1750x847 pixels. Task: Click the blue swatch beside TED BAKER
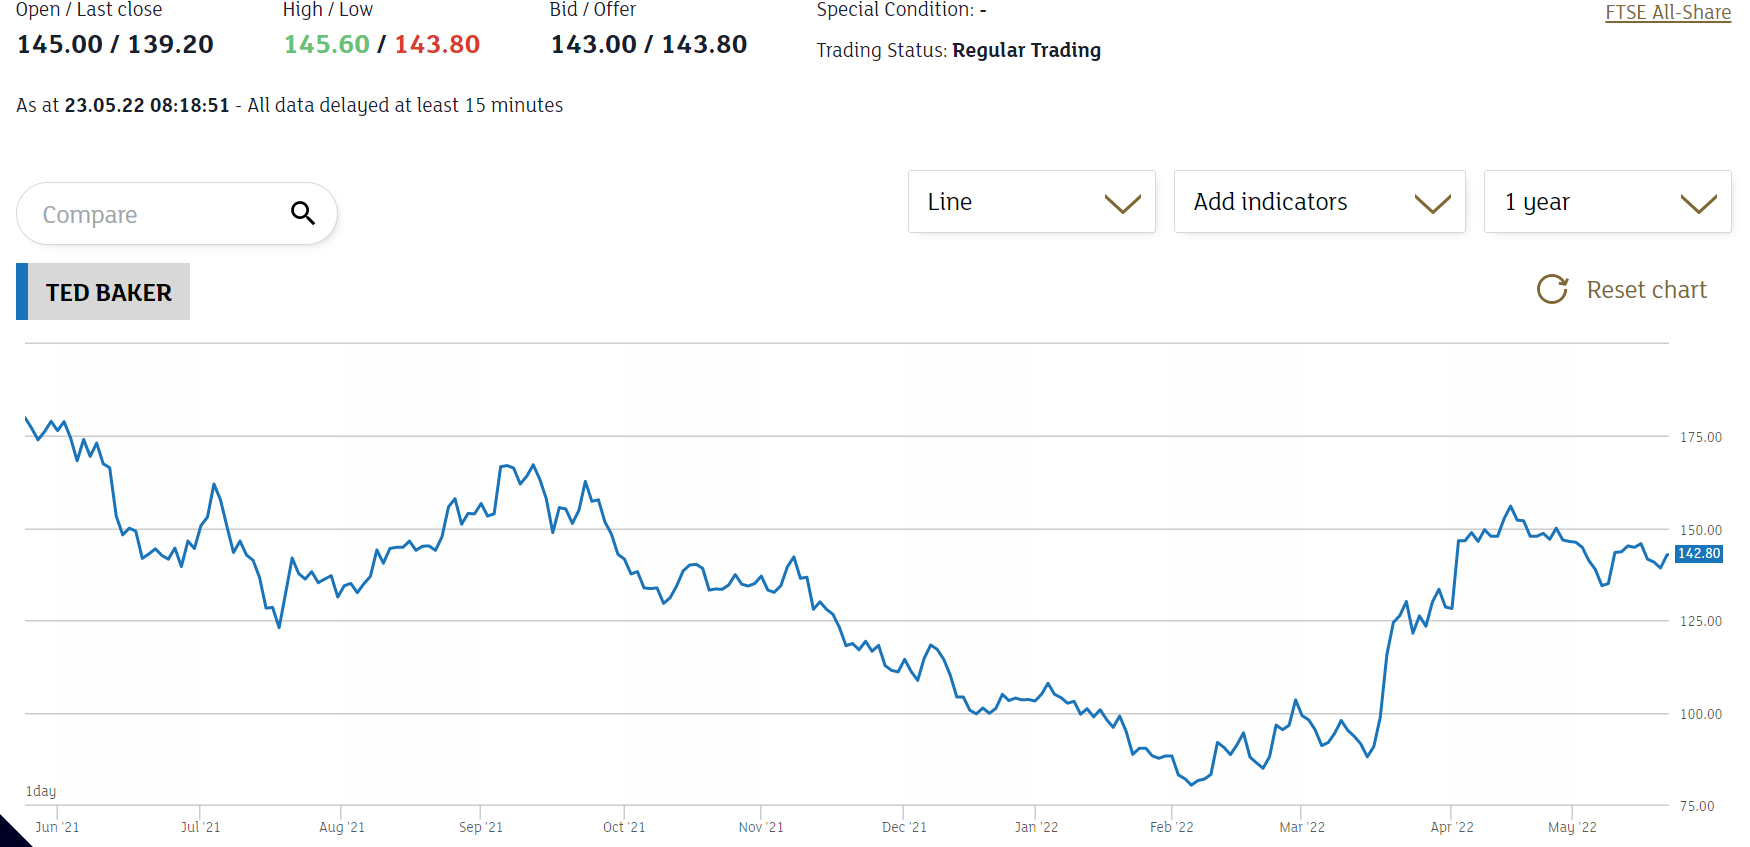coord(22,292)
